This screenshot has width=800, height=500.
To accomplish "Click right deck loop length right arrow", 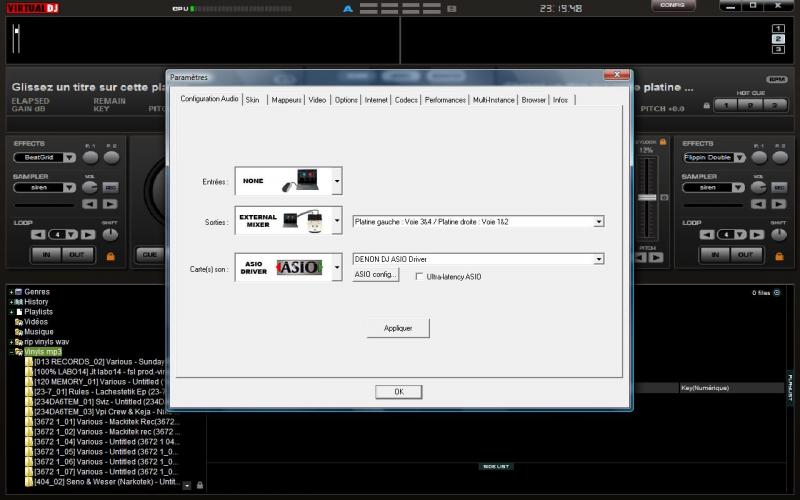I will (x=757, y=235).
